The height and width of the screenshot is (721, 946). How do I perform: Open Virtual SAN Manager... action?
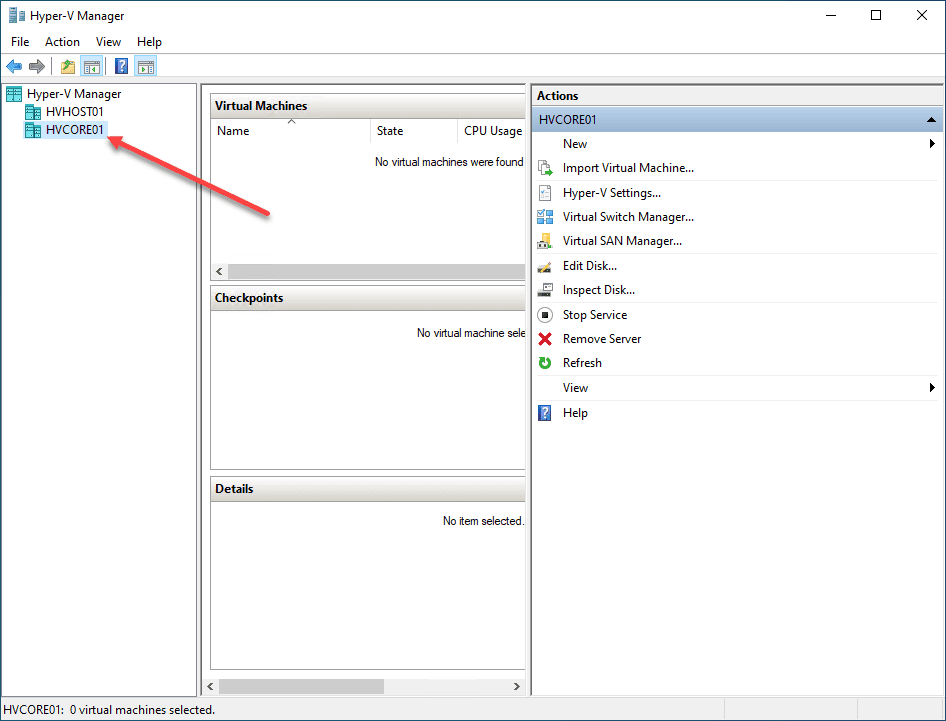622,241
